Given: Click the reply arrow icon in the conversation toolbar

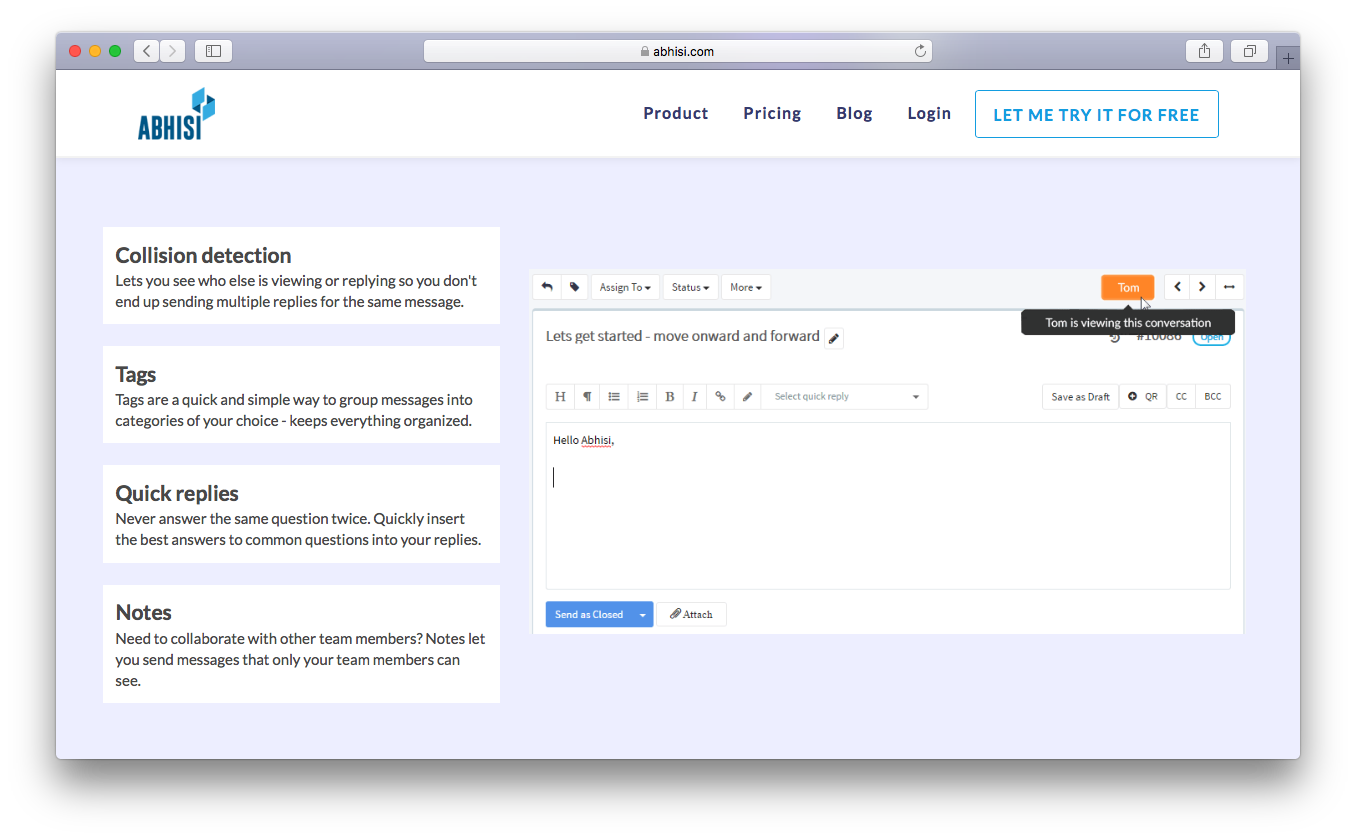Looking at the screenshot, I should click(x=547, y=287).
